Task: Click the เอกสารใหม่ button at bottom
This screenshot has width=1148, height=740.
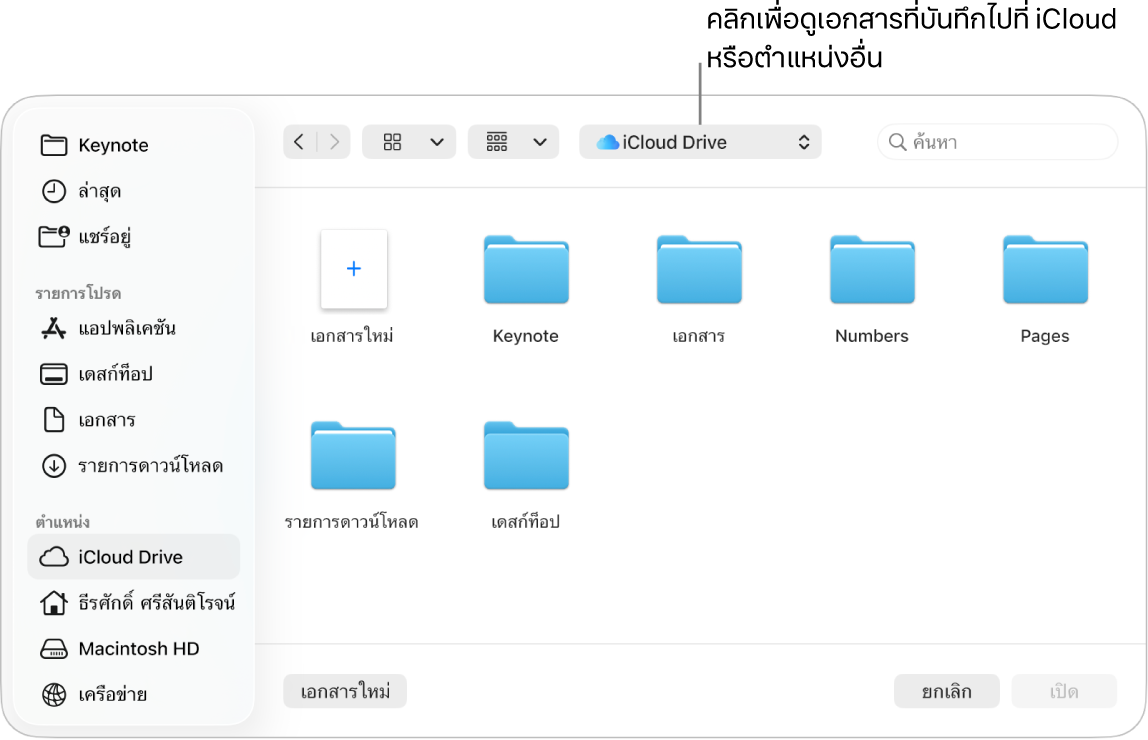Action: click(345, 692)
